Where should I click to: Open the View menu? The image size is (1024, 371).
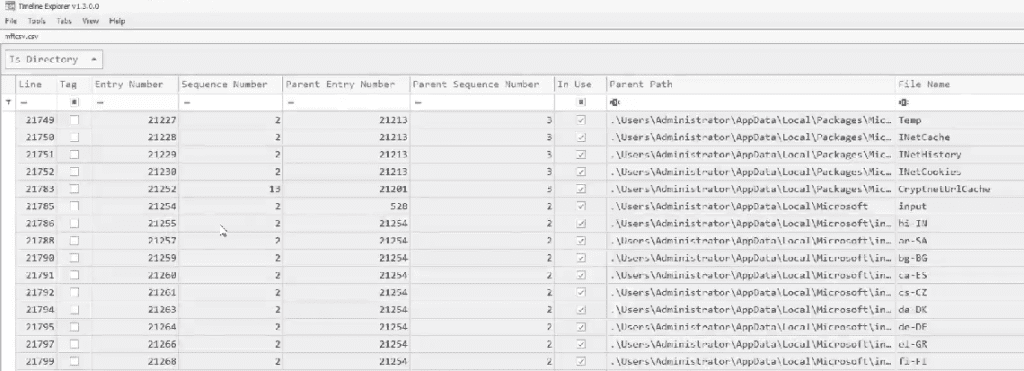point(91,21)
